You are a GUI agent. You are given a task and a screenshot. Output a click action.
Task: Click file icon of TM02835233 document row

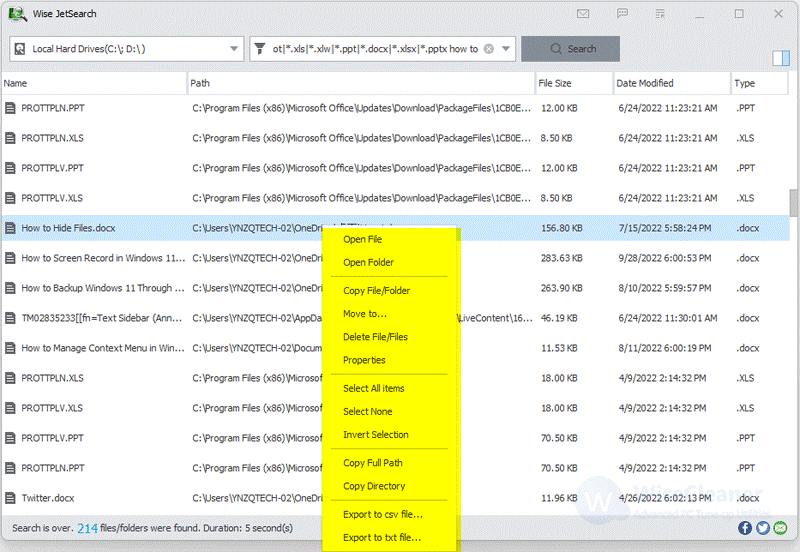[x=10, y=318]
